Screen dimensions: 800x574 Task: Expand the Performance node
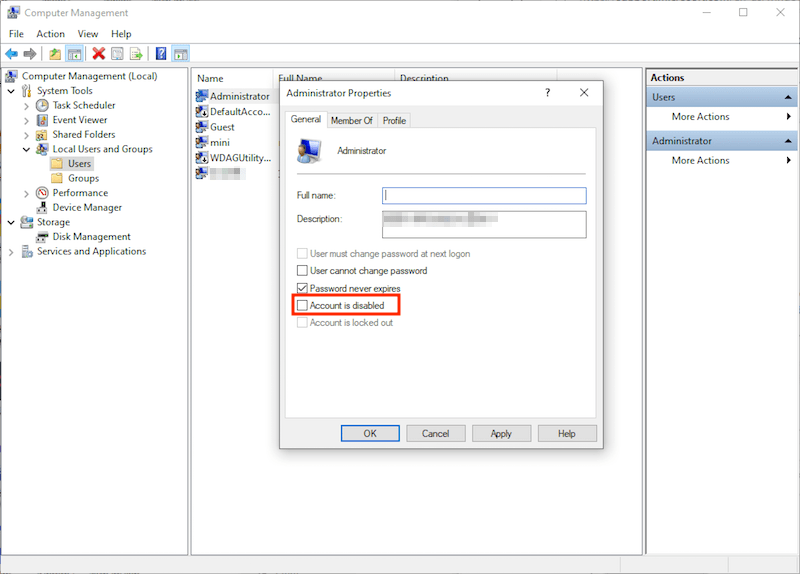coord(27,194)
